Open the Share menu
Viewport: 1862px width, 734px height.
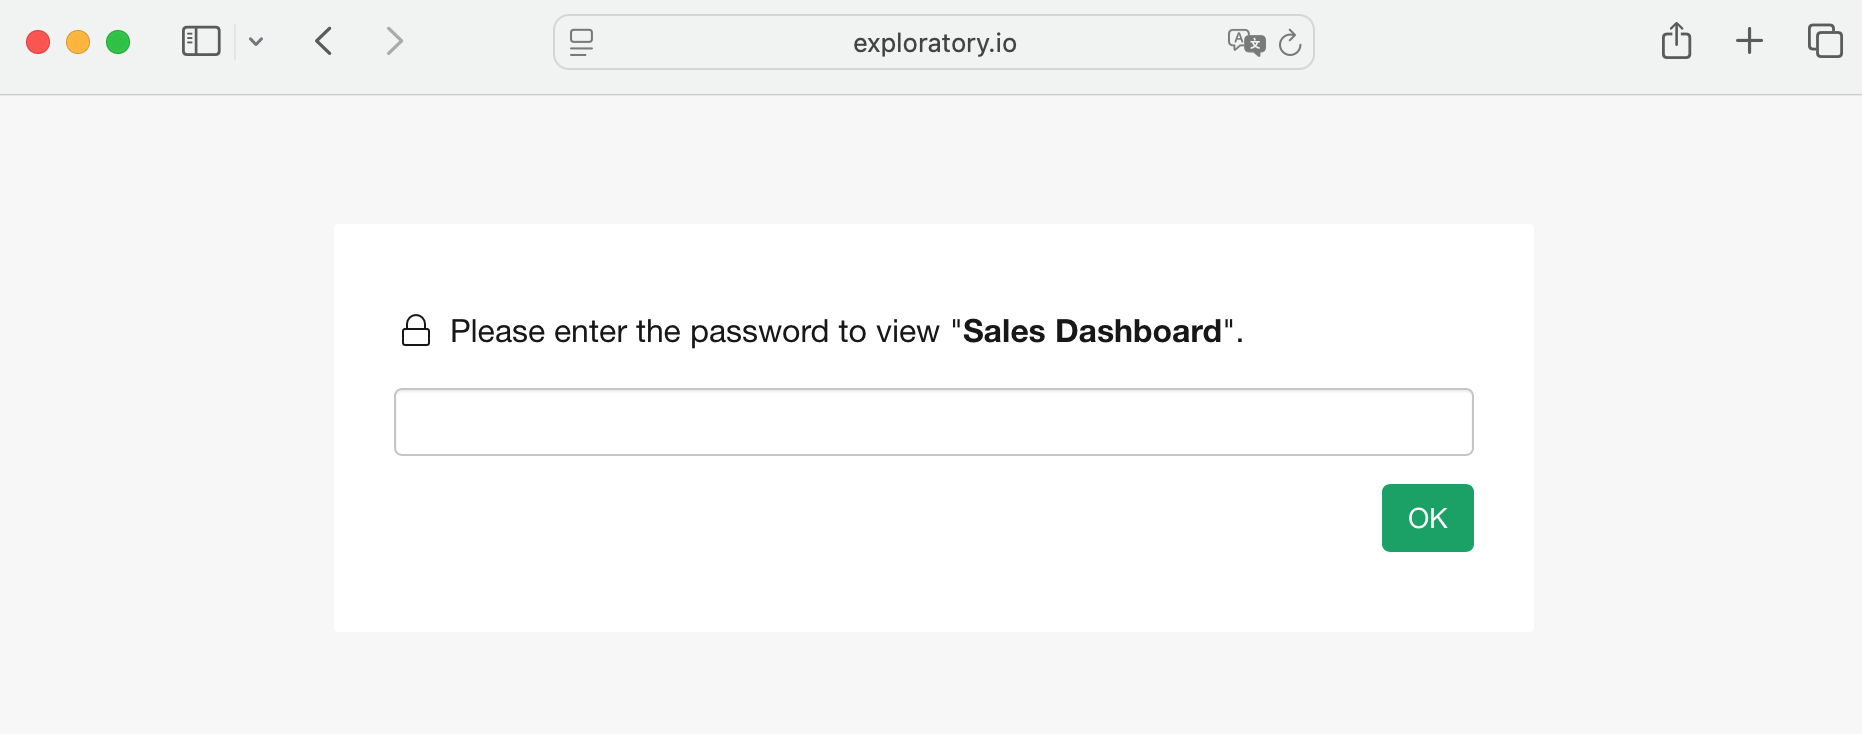point(1676,41)
